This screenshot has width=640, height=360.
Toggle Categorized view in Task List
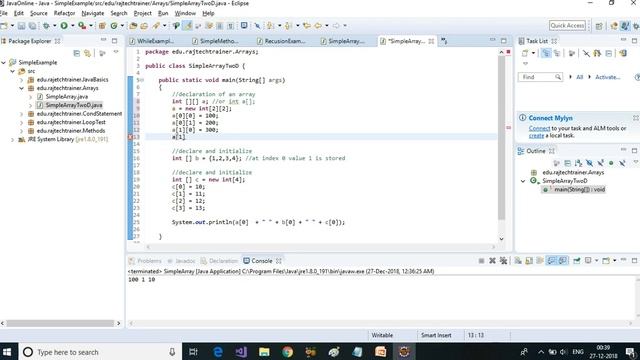pos(546,53)
